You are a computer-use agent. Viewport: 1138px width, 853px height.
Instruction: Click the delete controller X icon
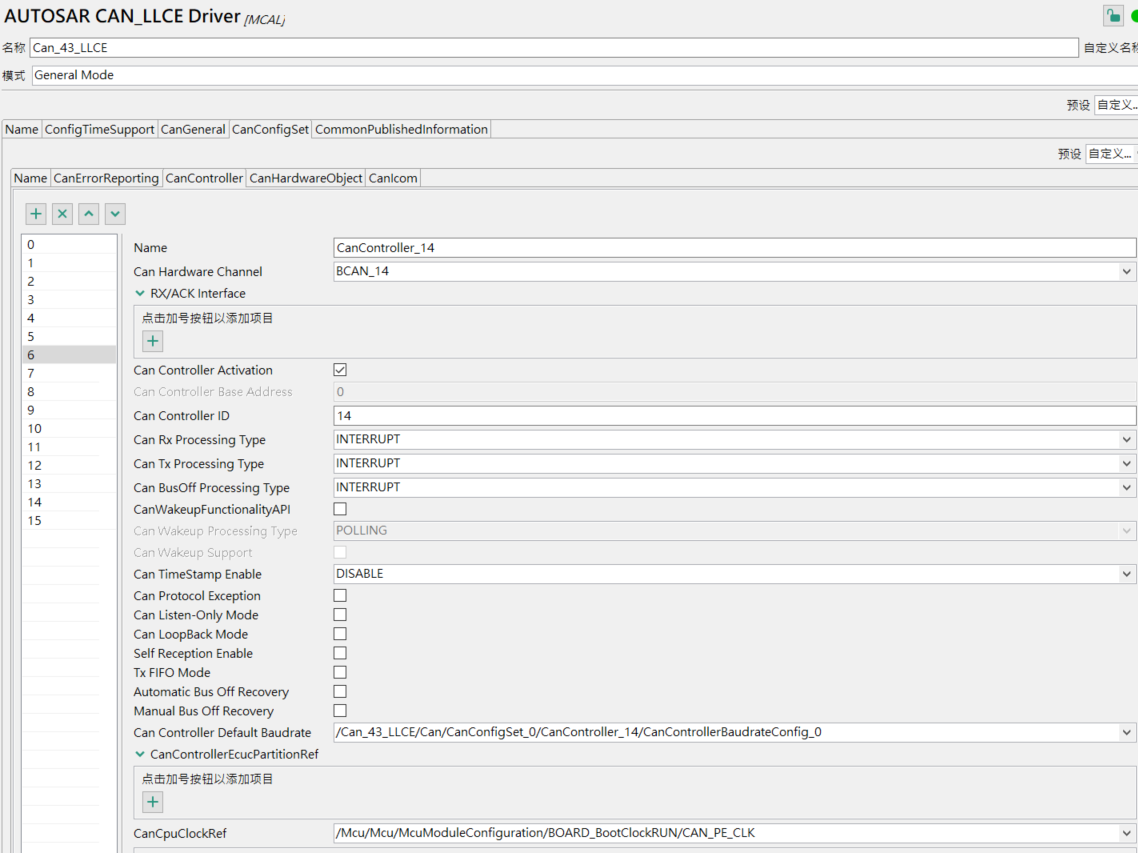click(62, 213)
